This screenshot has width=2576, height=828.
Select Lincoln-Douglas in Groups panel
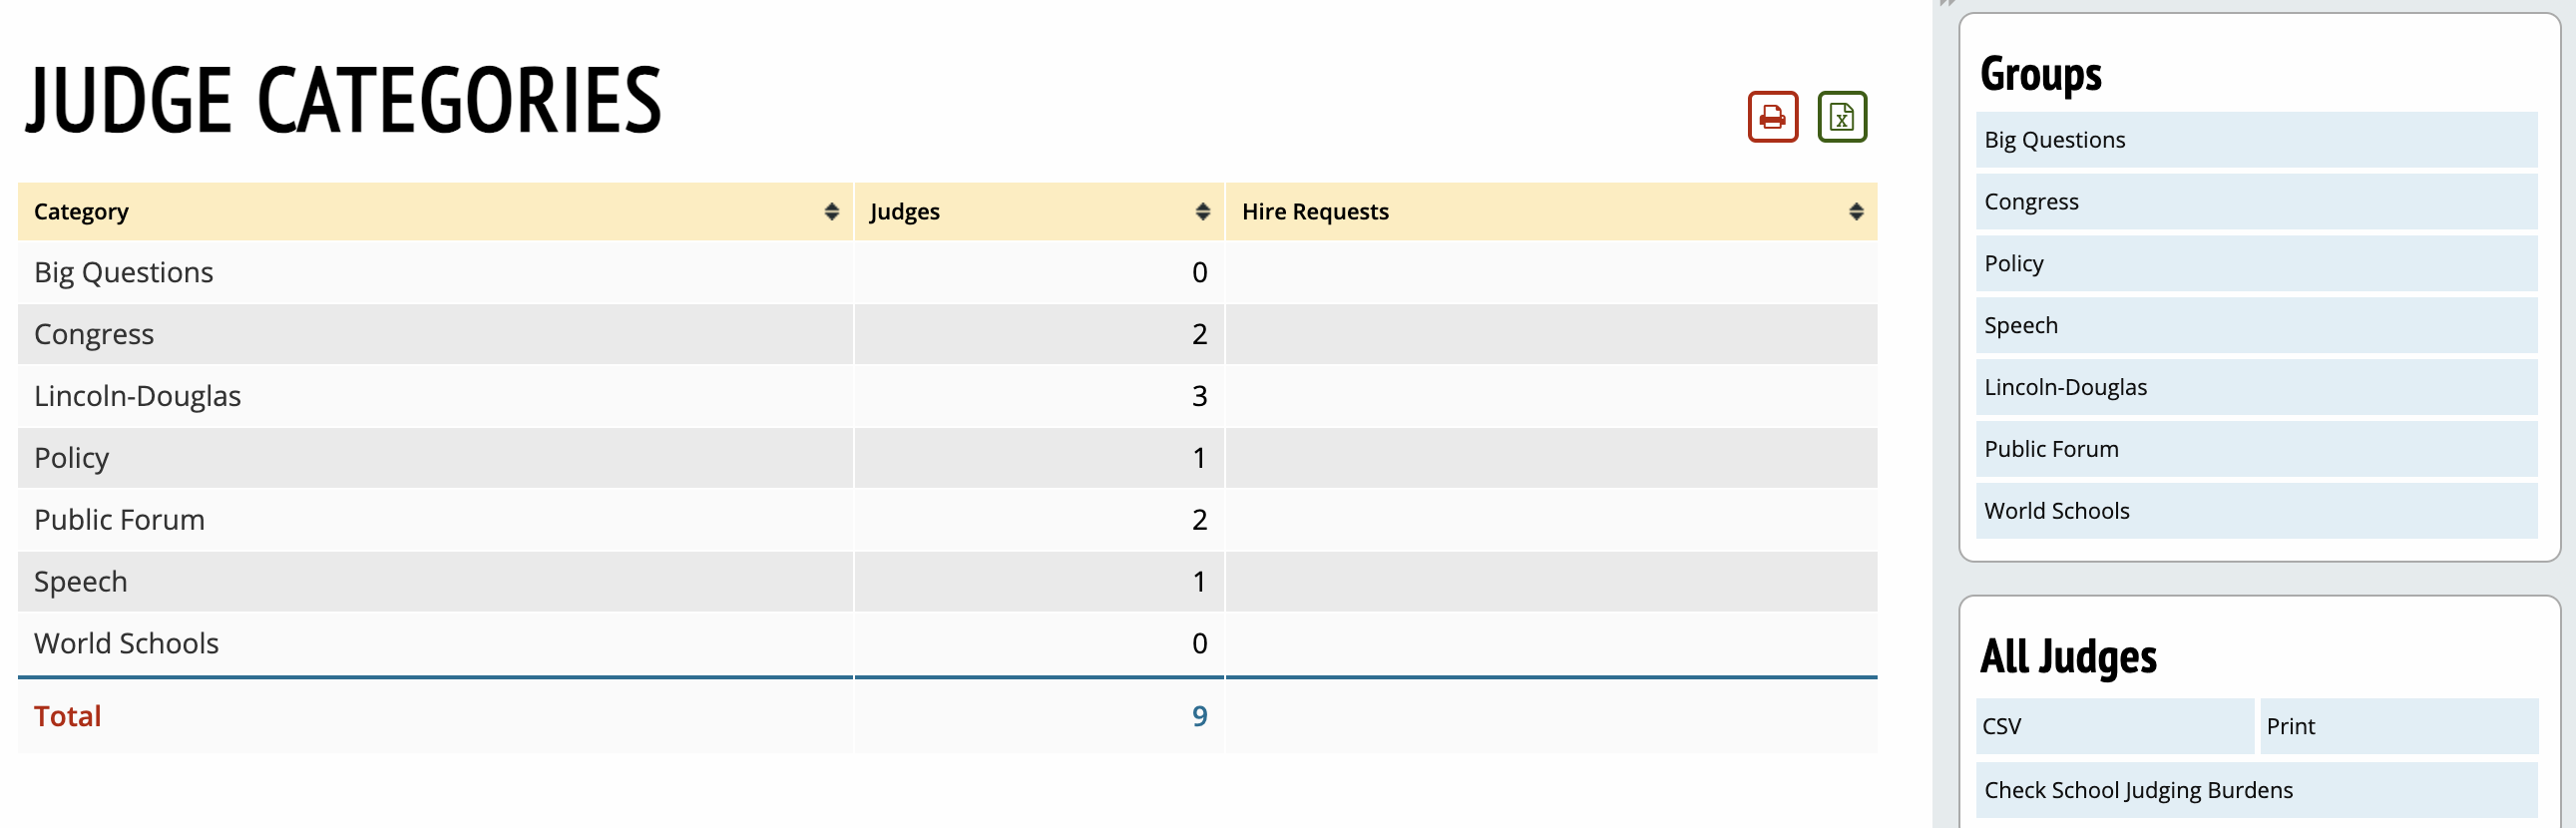pyautogui.click(x=2255, y=388)
